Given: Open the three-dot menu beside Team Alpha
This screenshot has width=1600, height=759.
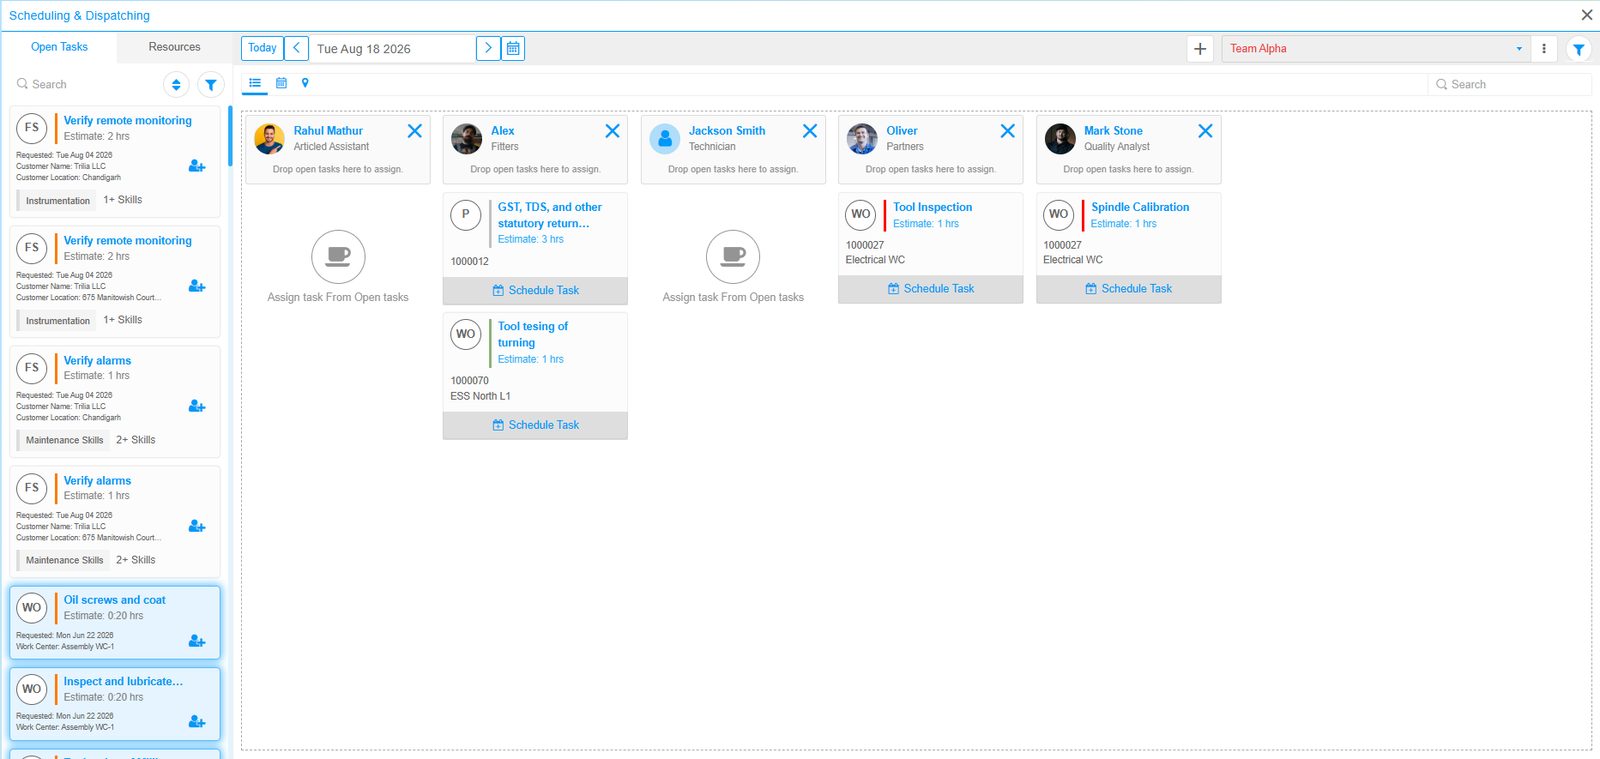Looking at the screenshot, I should click(x=1544, y=48).
